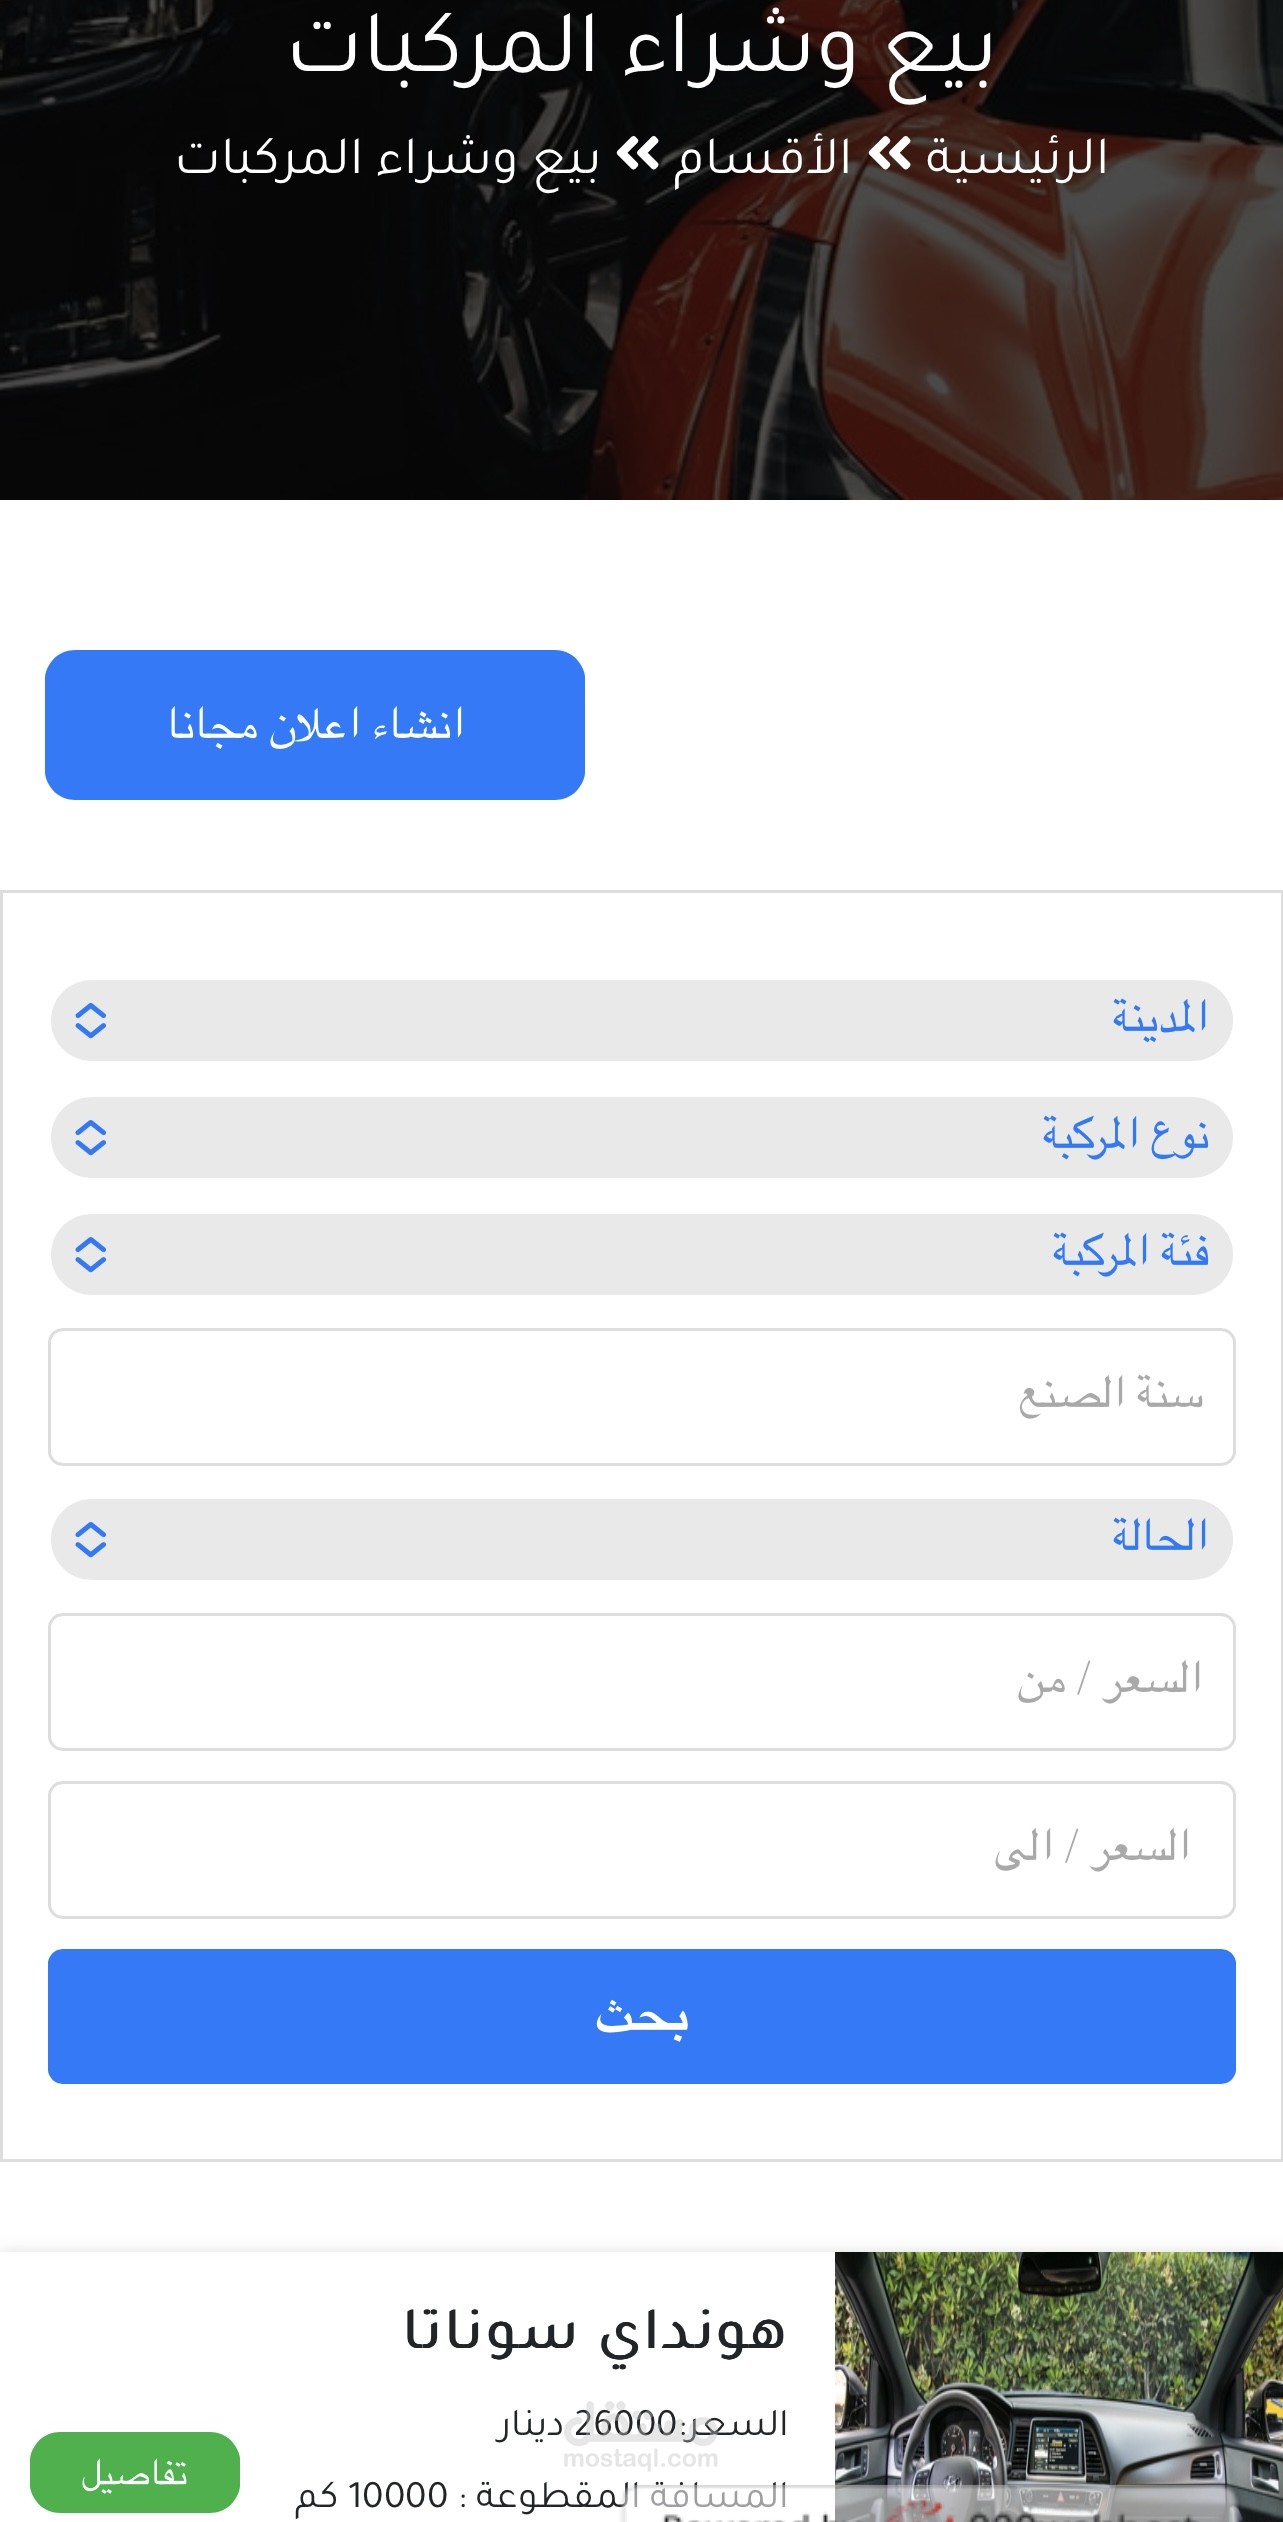The width and height of the screenshot is (1283, 2522).
Task: Click the chevron after الأقسام in breadcrumb
Action: coord(637,156)
